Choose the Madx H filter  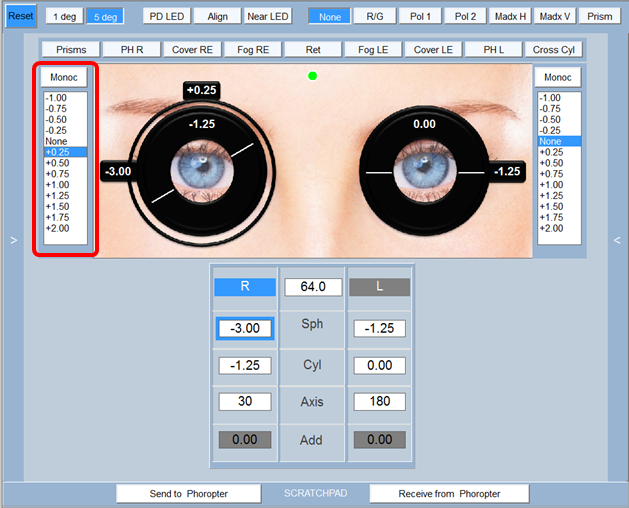tap(510, 17)
